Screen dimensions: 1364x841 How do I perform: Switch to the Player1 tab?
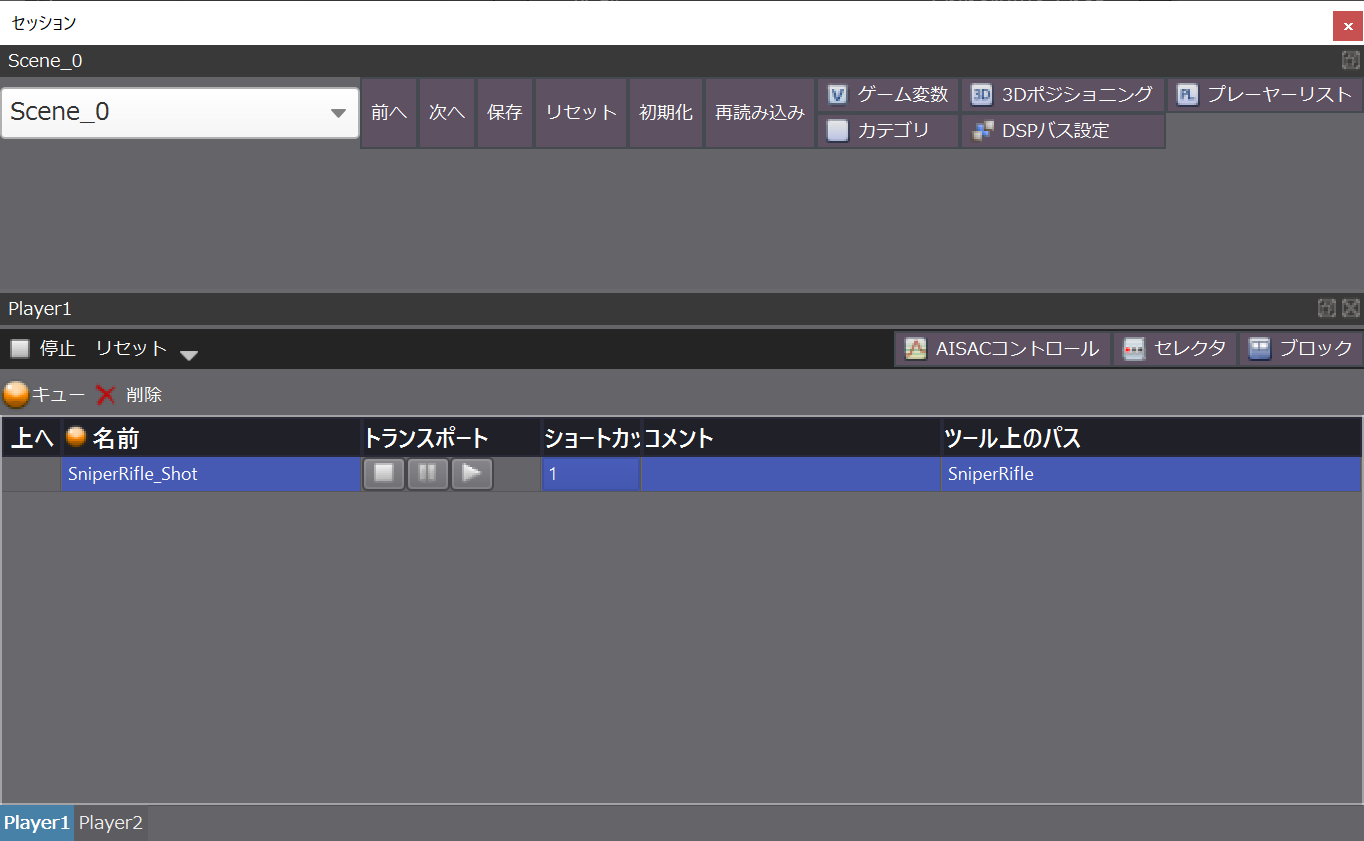coord(37,823)
